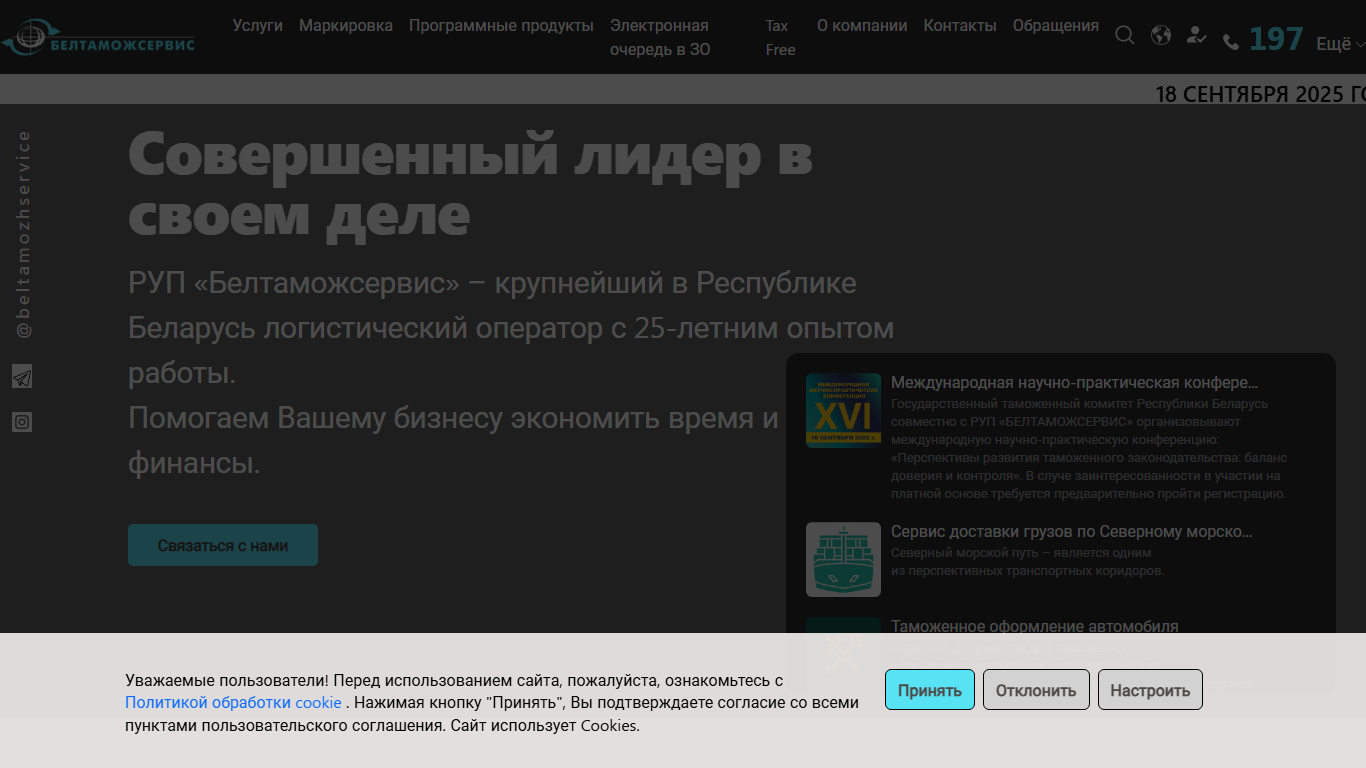Open Таможенное оформление автомобиля news title
1366x768 pixels.
click(1035, 626)
